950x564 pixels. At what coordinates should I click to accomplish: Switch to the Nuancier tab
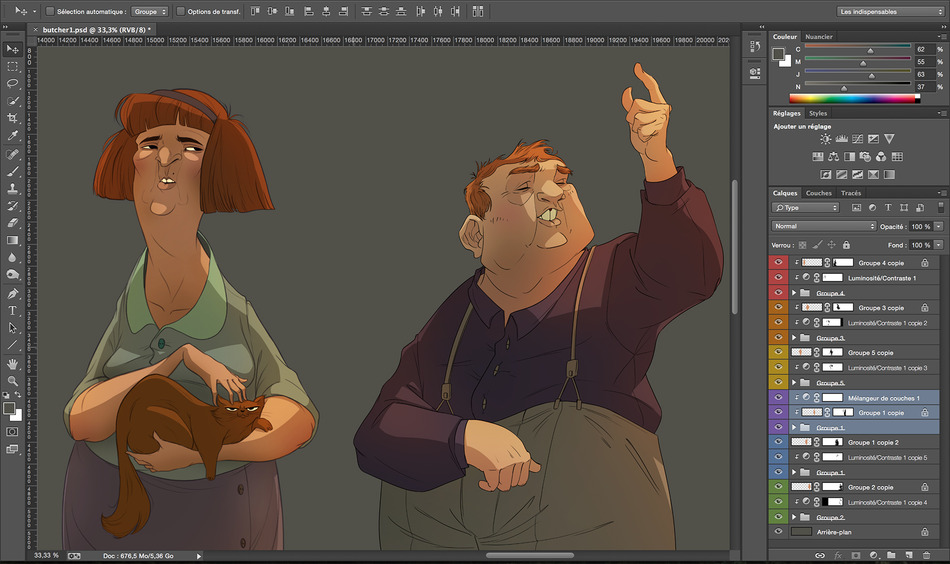pos(819,36)
